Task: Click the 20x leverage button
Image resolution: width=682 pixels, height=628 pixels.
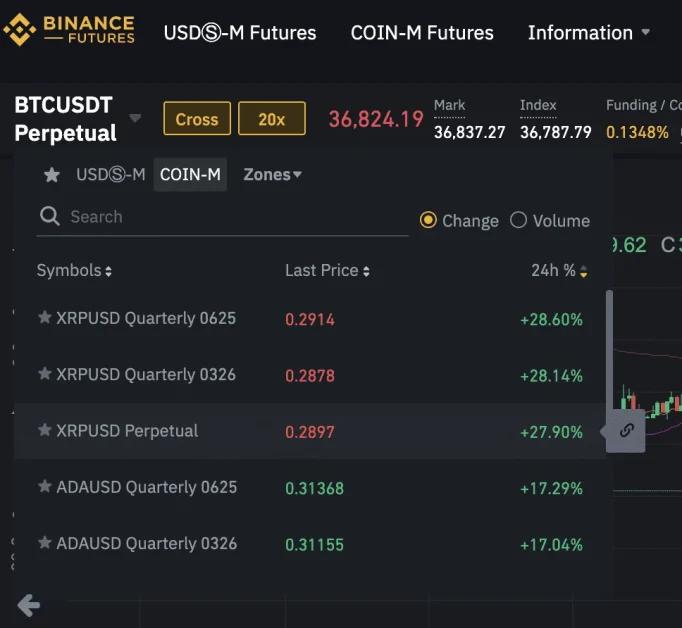Action: 271,119
